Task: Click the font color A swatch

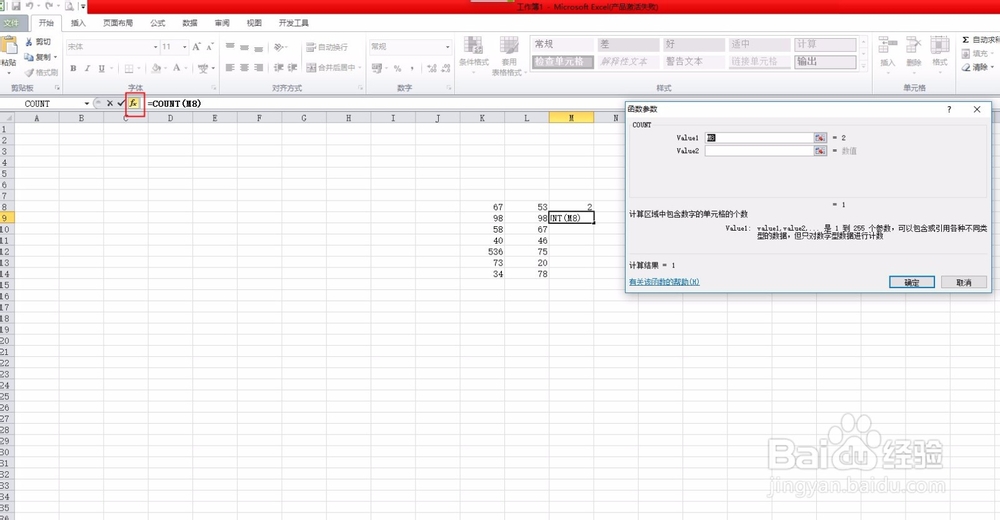Action: (177, 68)
